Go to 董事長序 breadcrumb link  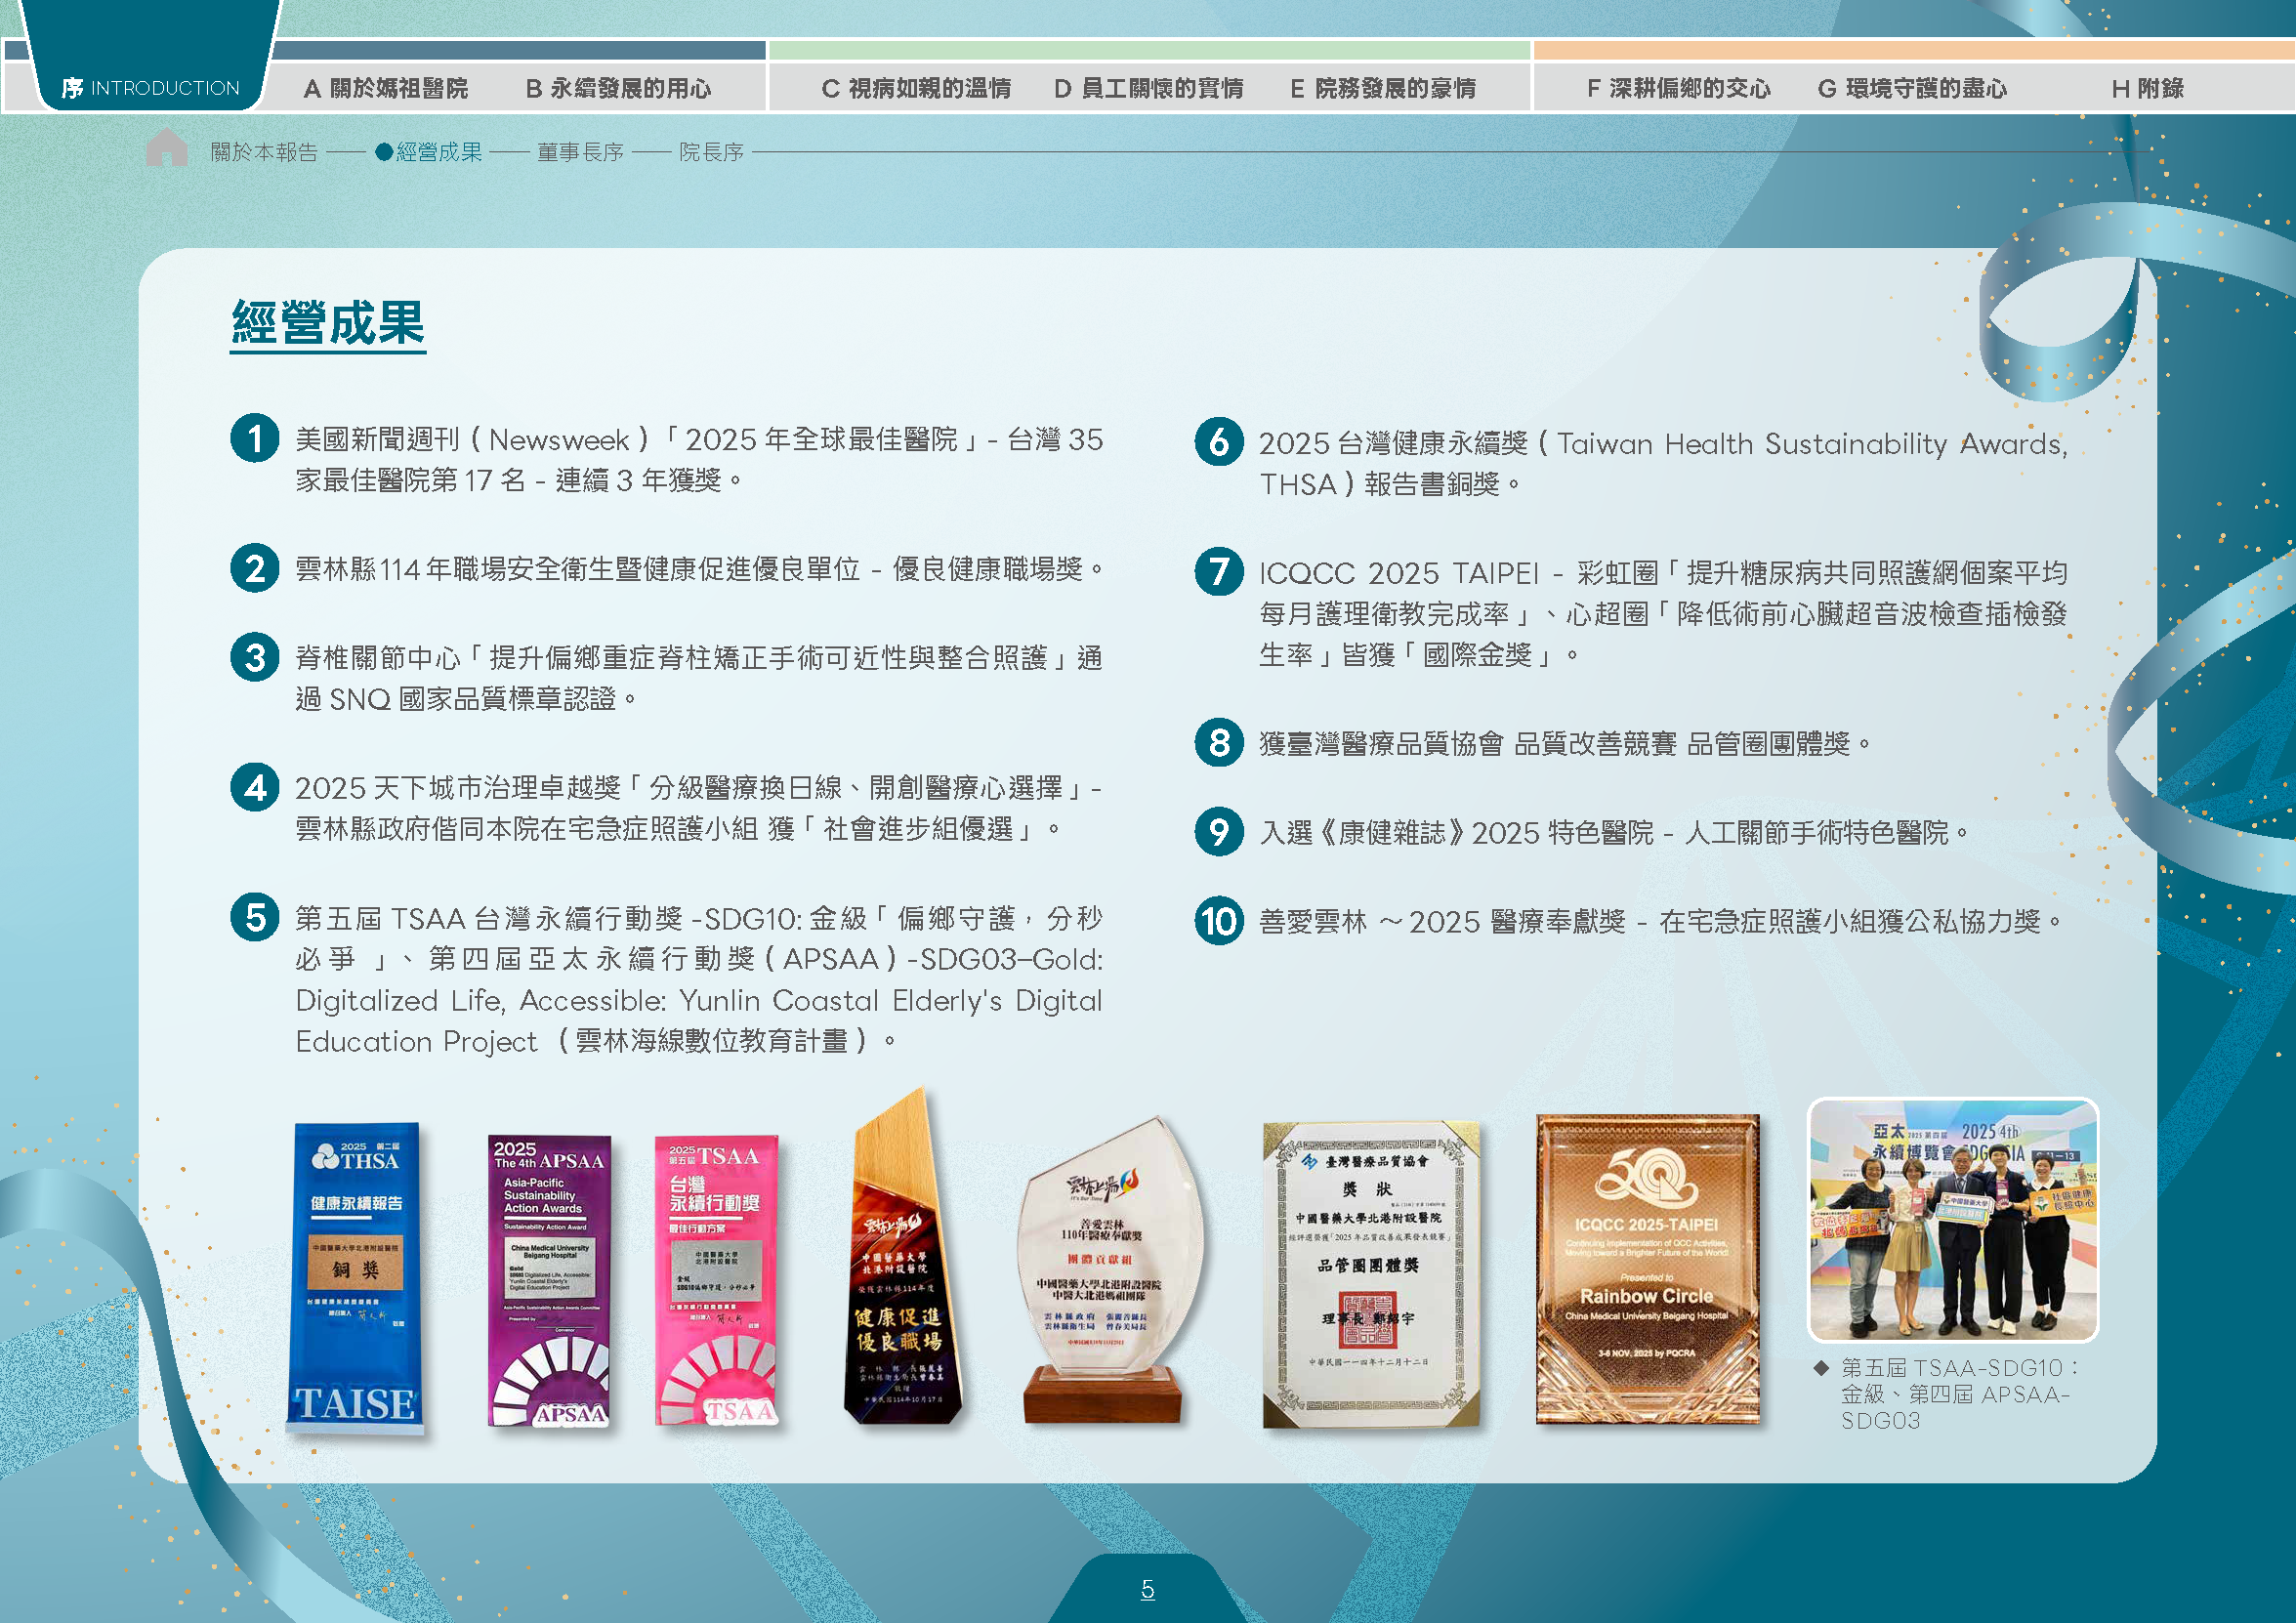click(580, 152)
